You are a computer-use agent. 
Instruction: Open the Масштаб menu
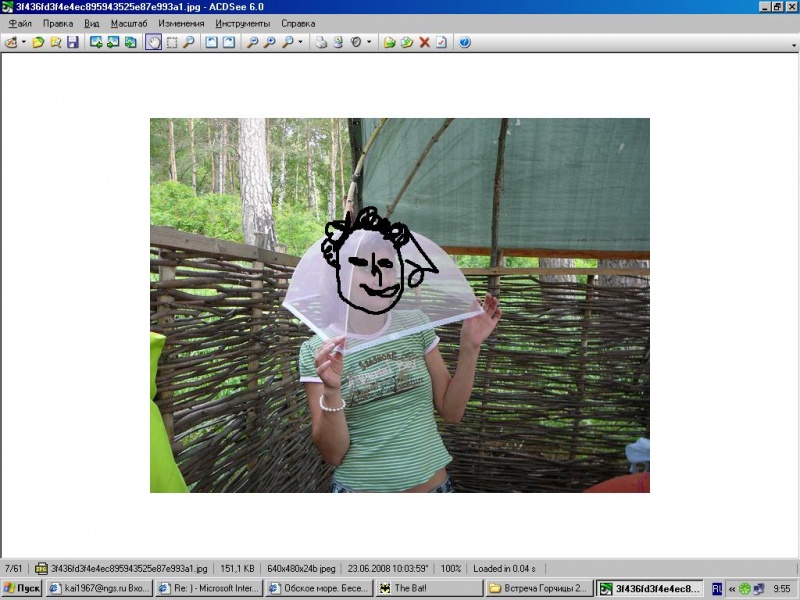(x=127, y=23)
